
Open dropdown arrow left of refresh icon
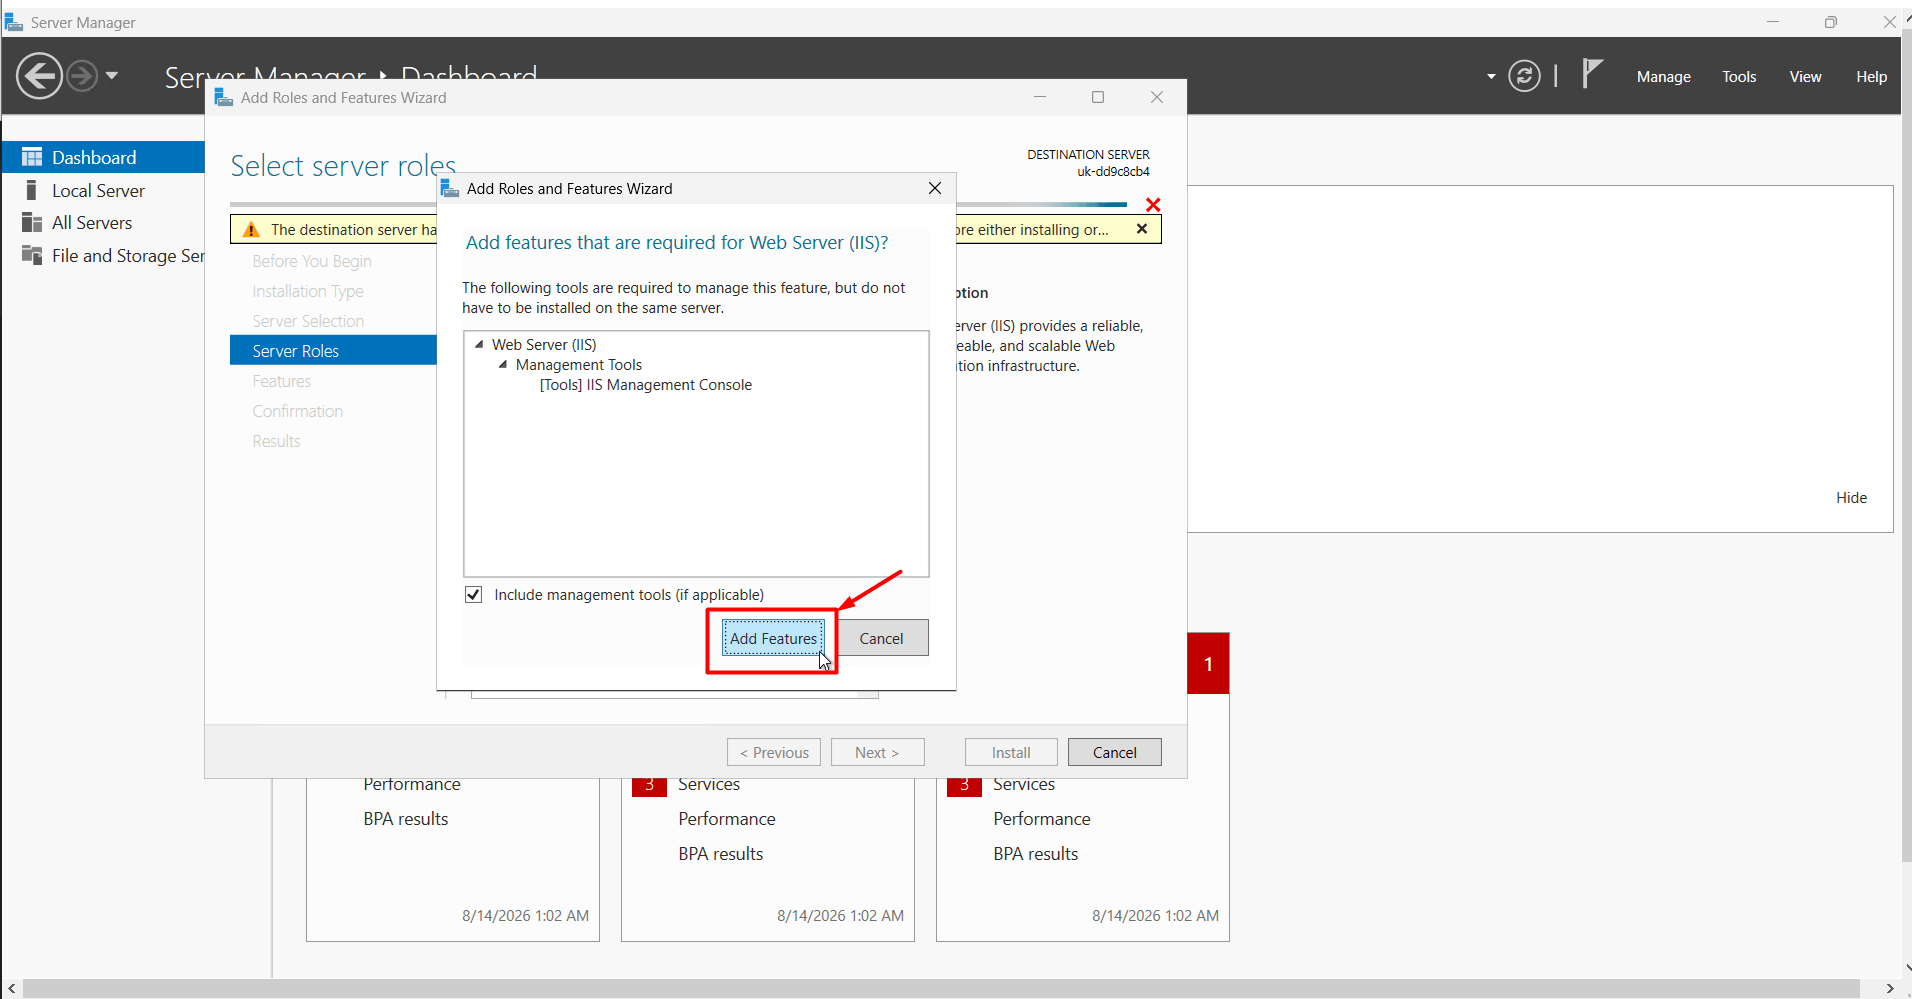coord(1491,76)
